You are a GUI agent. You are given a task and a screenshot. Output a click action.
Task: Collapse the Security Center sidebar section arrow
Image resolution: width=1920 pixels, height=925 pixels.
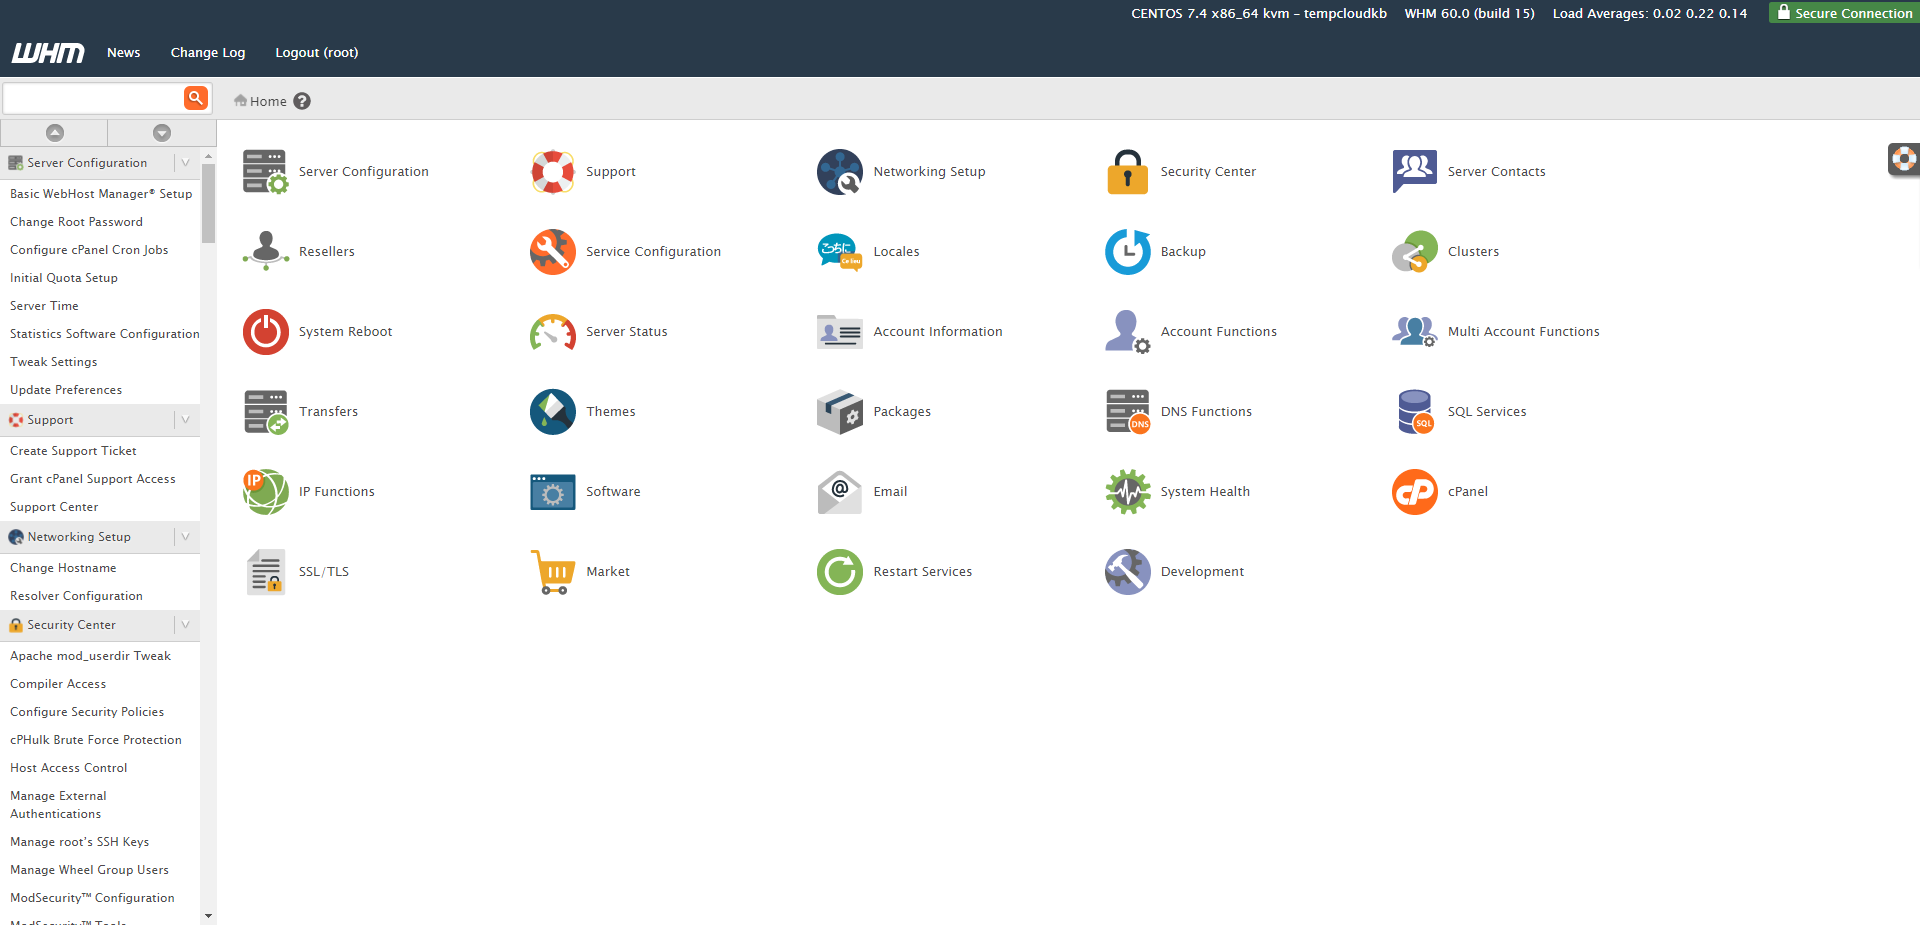click(186, 625)
